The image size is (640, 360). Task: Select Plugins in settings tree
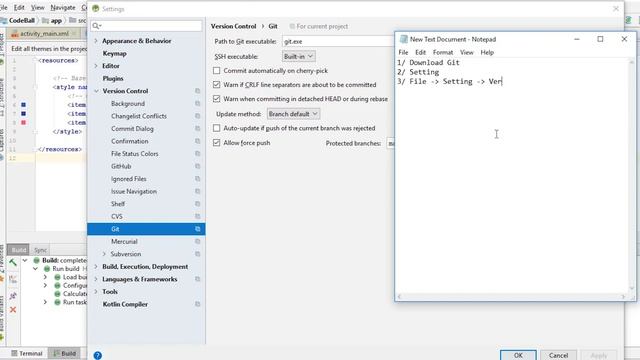113,78
